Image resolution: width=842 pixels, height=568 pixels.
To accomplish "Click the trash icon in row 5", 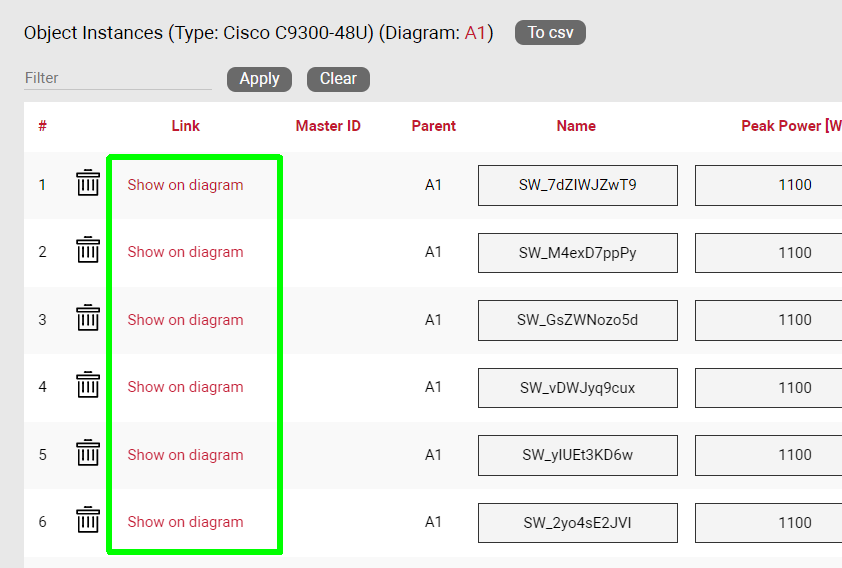I will click(88, 453).
